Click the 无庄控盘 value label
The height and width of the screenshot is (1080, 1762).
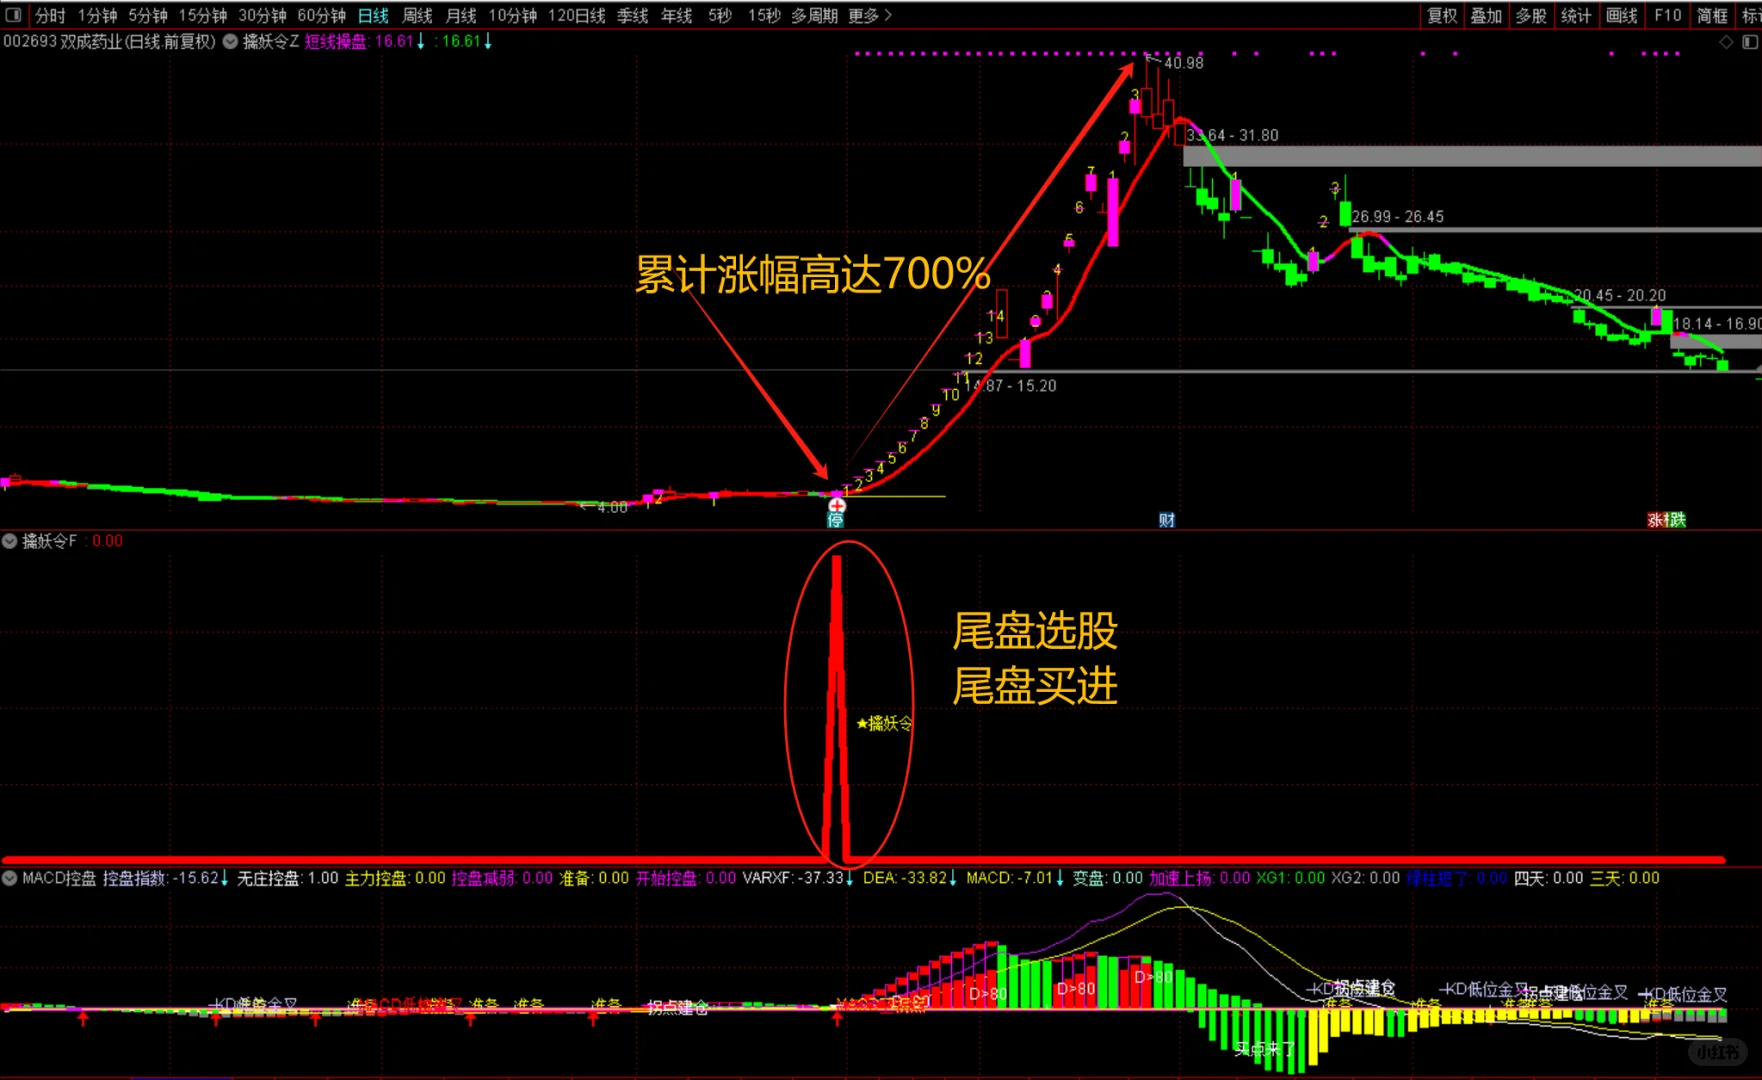click(288, 878)
